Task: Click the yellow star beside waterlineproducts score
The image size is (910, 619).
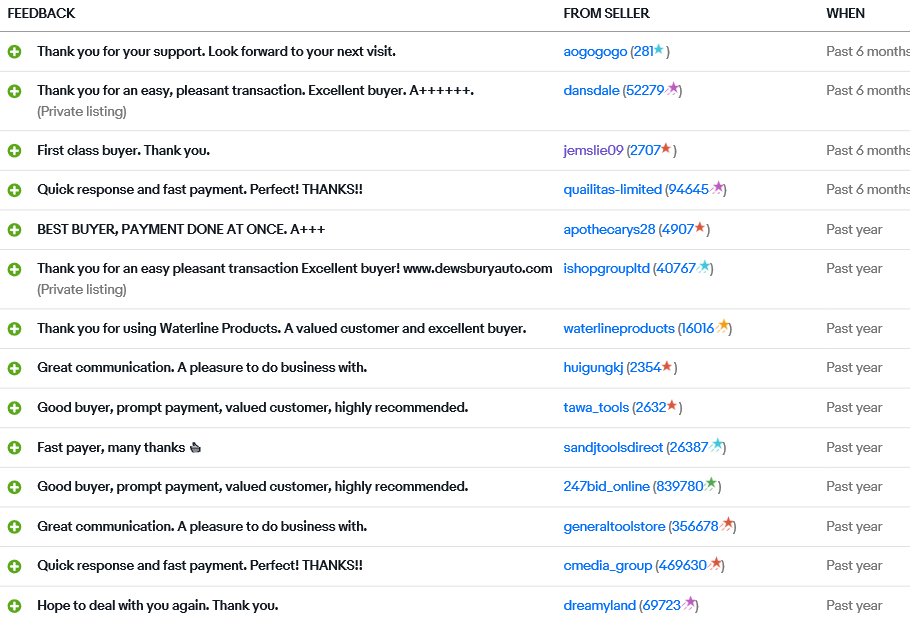Action: [x=723, y=327]
